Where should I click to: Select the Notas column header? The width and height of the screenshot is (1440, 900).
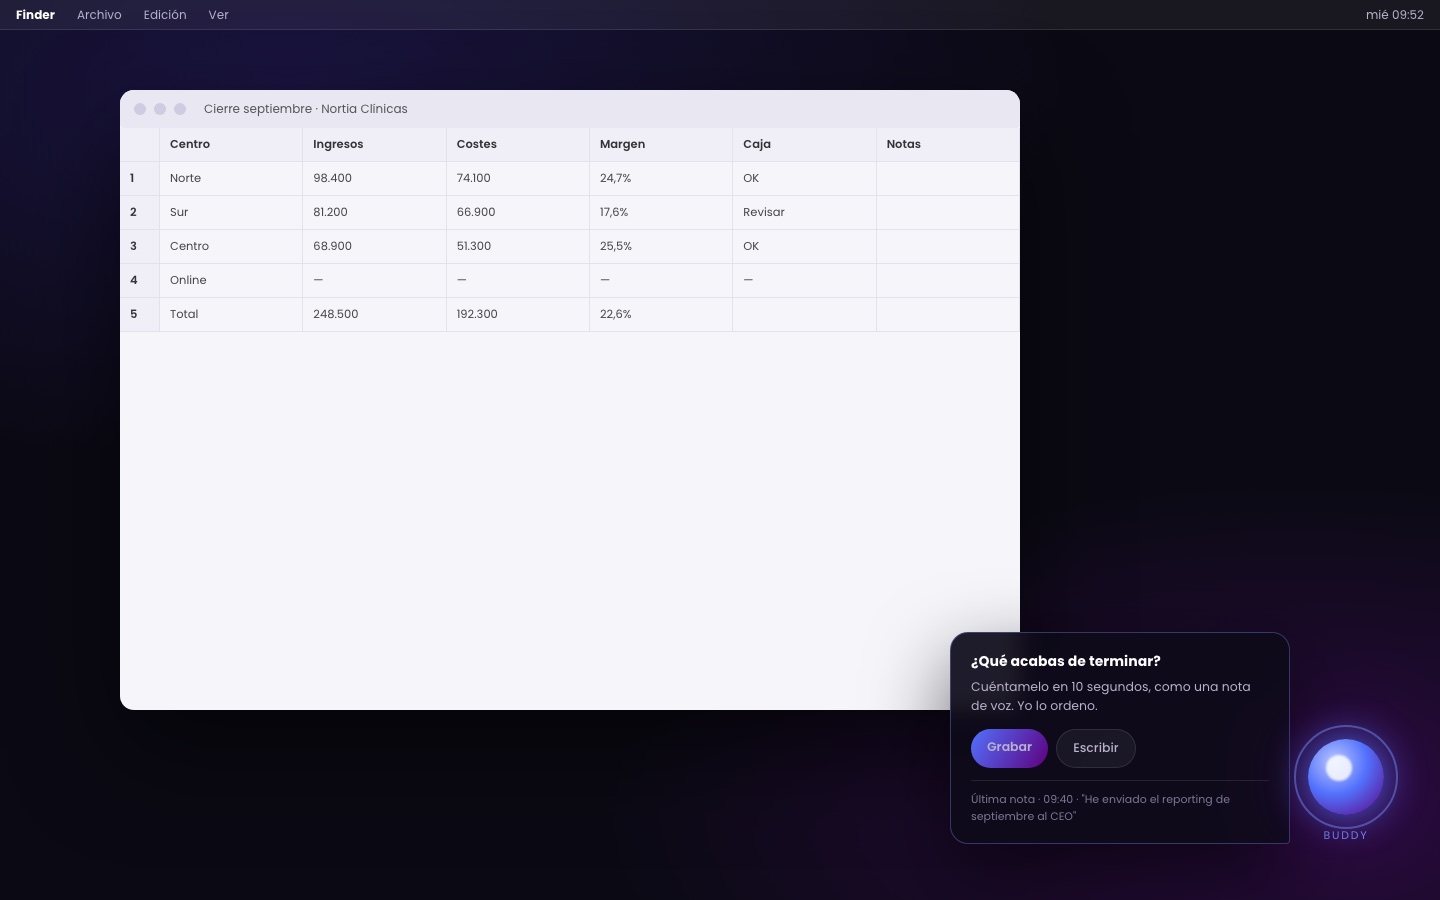tap(948, 144)
